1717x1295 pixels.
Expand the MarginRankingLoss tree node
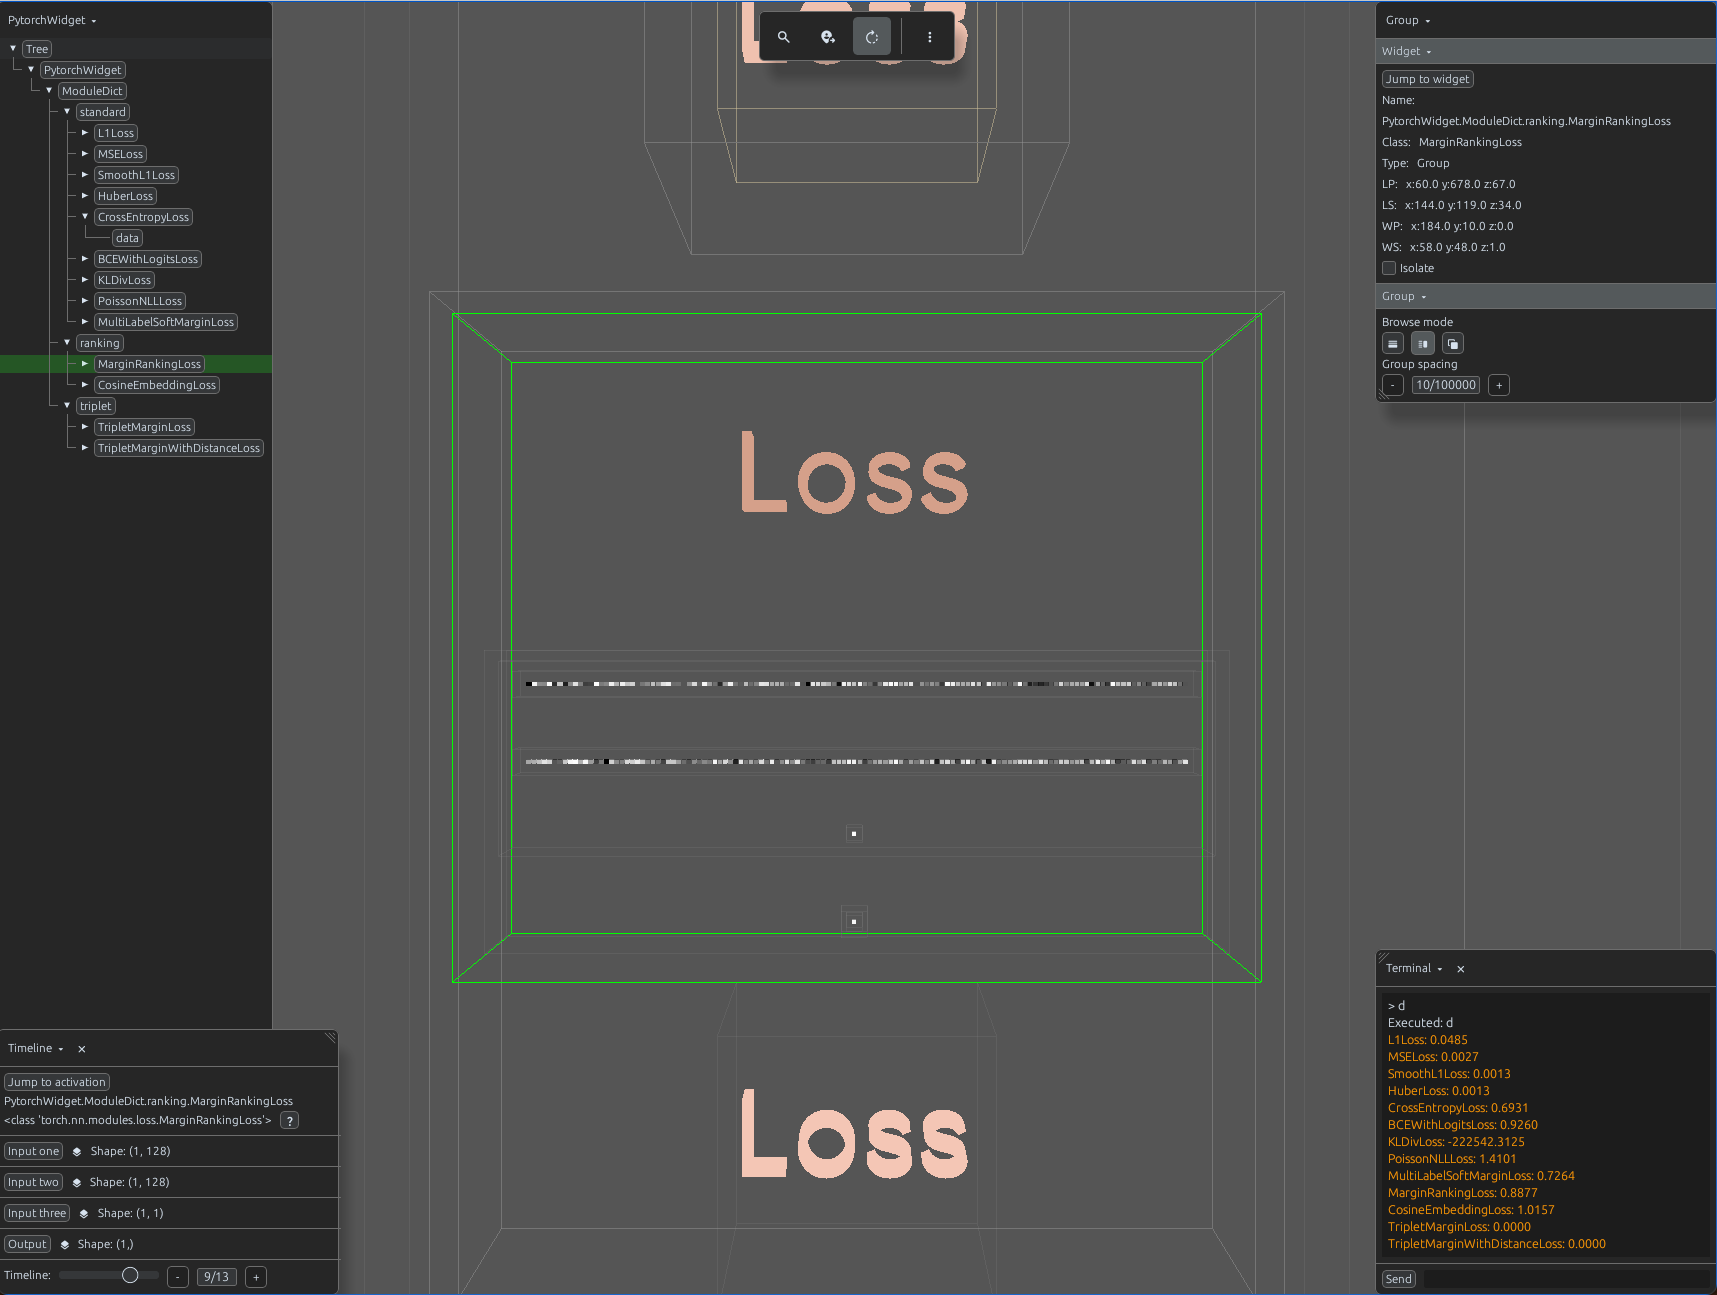coord(85,363)
